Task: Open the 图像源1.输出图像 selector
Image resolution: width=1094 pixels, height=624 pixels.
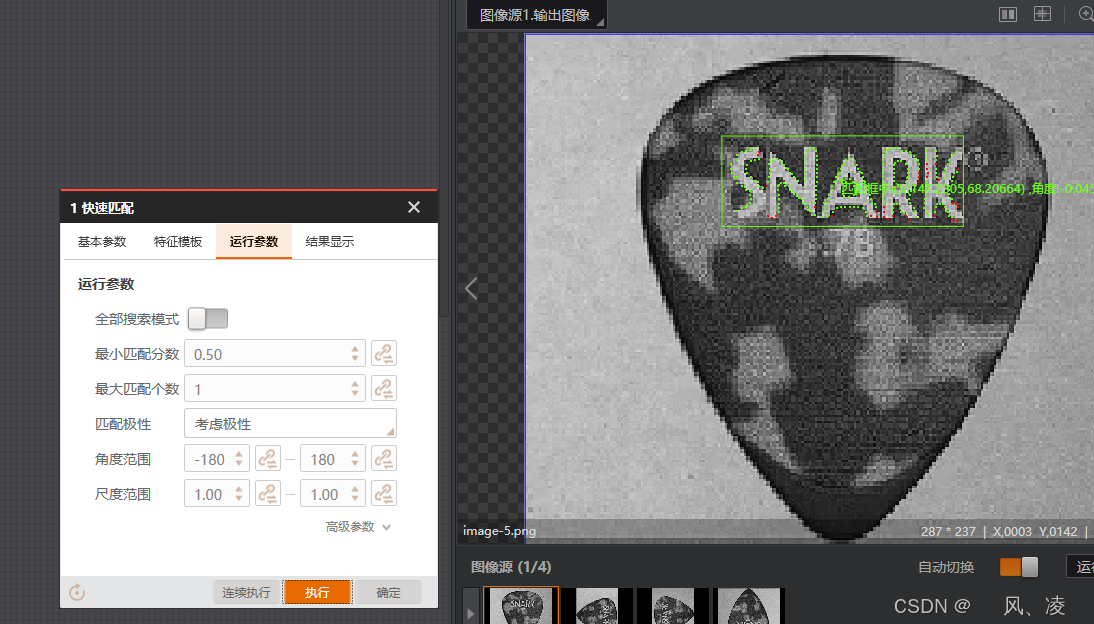Action: tap(536, 15)
